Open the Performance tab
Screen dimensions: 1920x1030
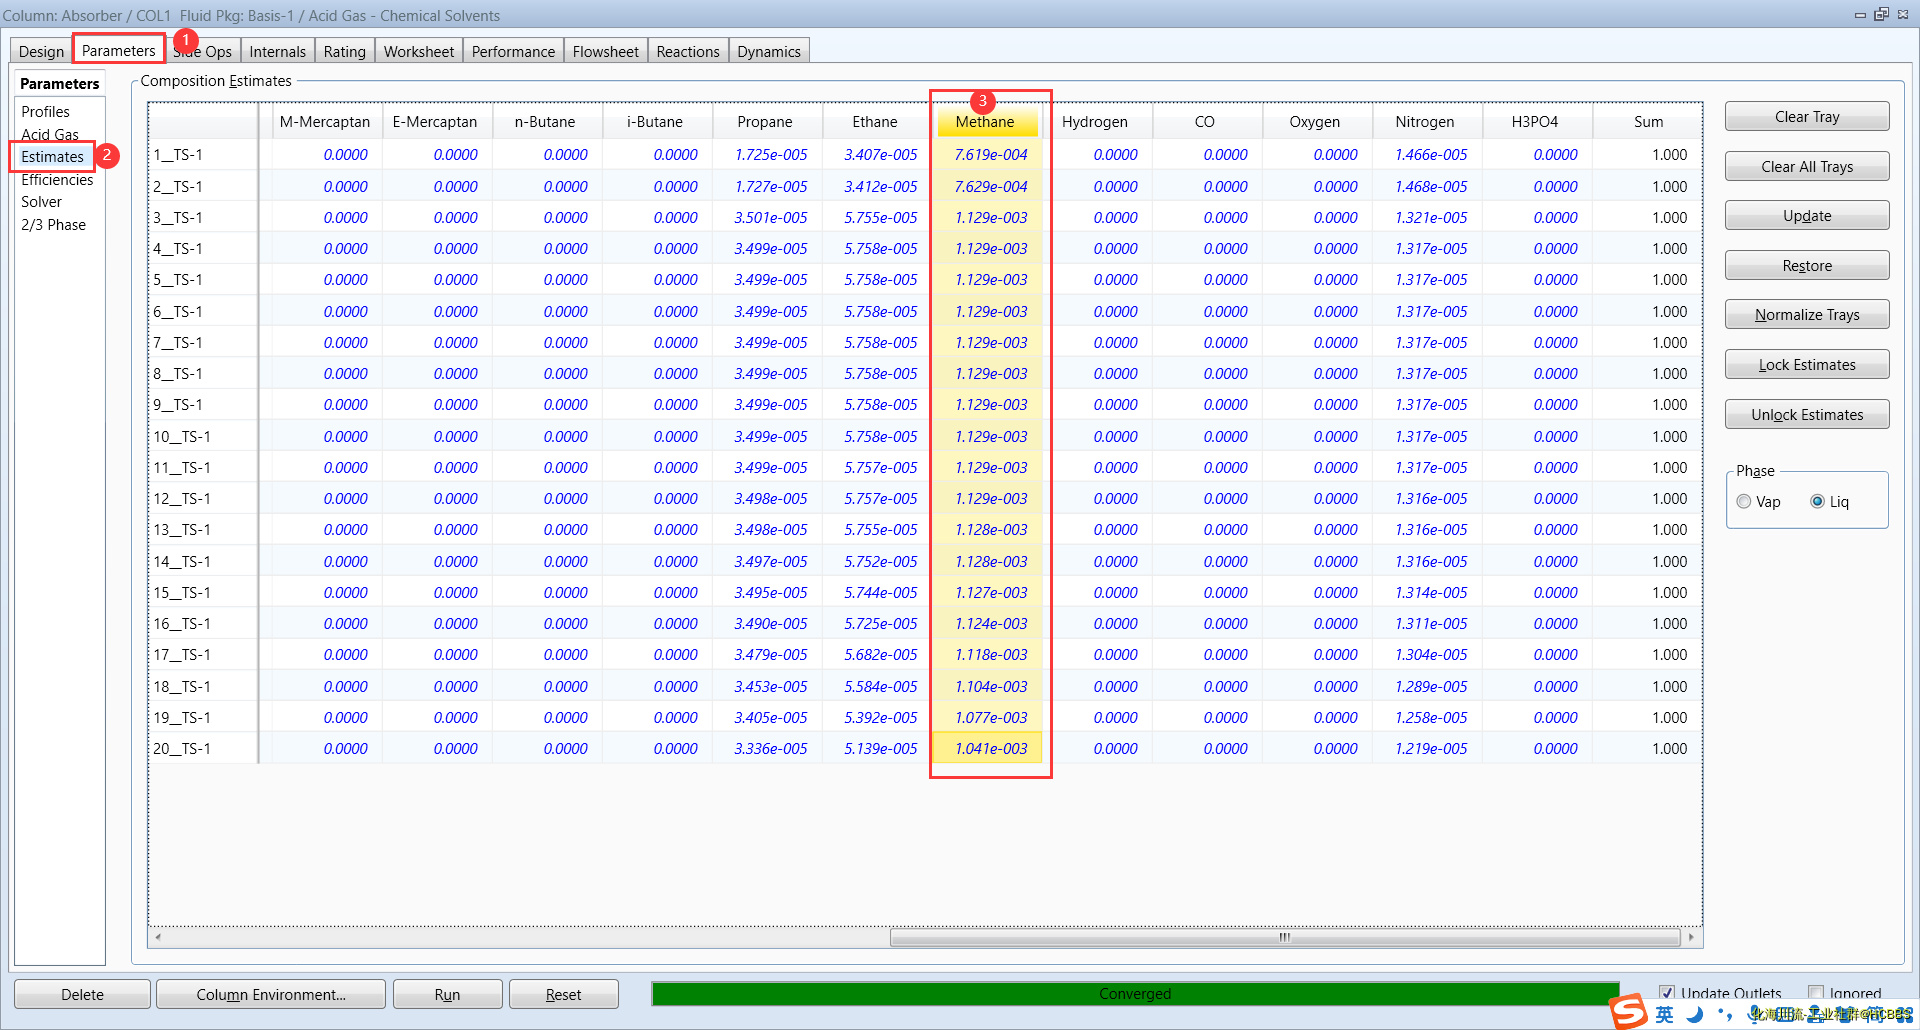(513, 51)
